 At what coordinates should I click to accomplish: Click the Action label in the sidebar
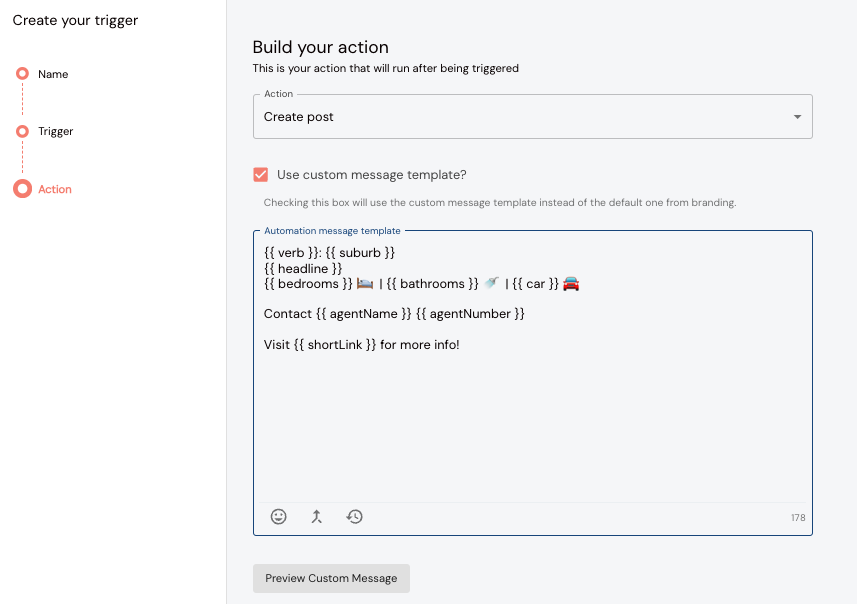[x=55, y=189]
